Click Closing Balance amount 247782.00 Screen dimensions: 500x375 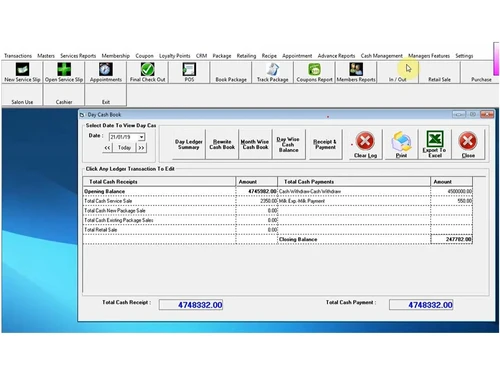[452, 239]
